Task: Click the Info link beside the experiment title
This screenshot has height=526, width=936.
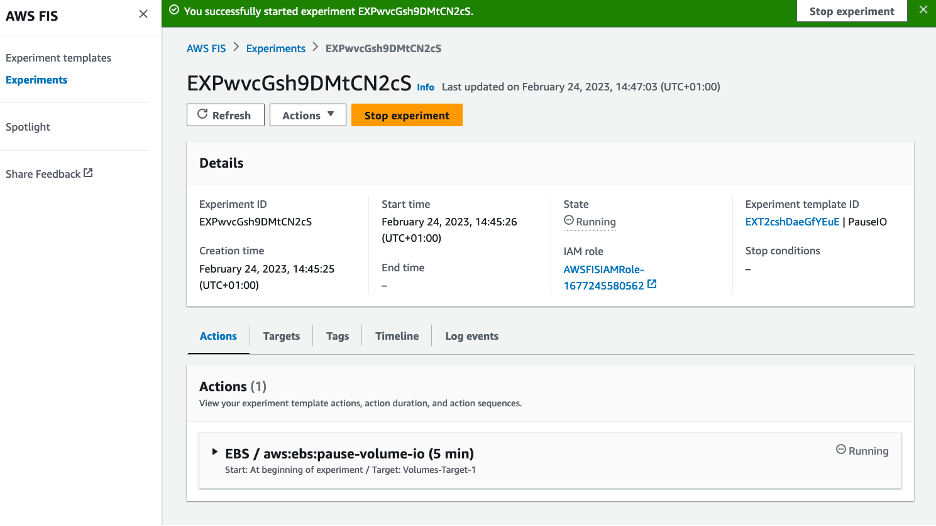Action: tap(426, 87)
